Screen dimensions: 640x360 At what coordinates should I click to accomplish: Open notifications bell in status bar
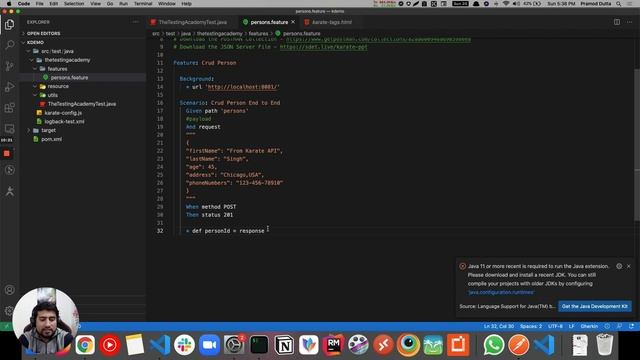(631, 327)
